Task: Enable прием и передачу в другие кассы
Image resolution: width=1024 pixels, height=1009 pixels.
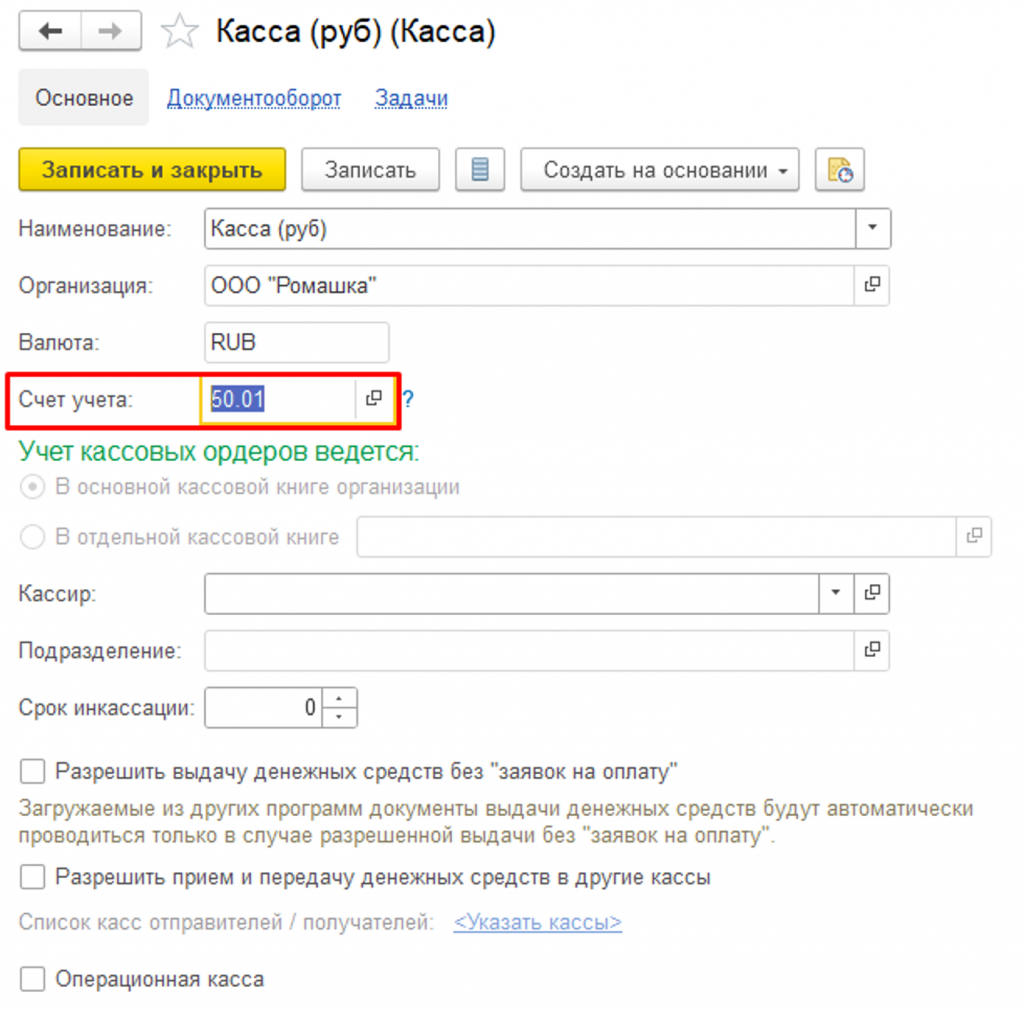Action: tap(33, 877)
